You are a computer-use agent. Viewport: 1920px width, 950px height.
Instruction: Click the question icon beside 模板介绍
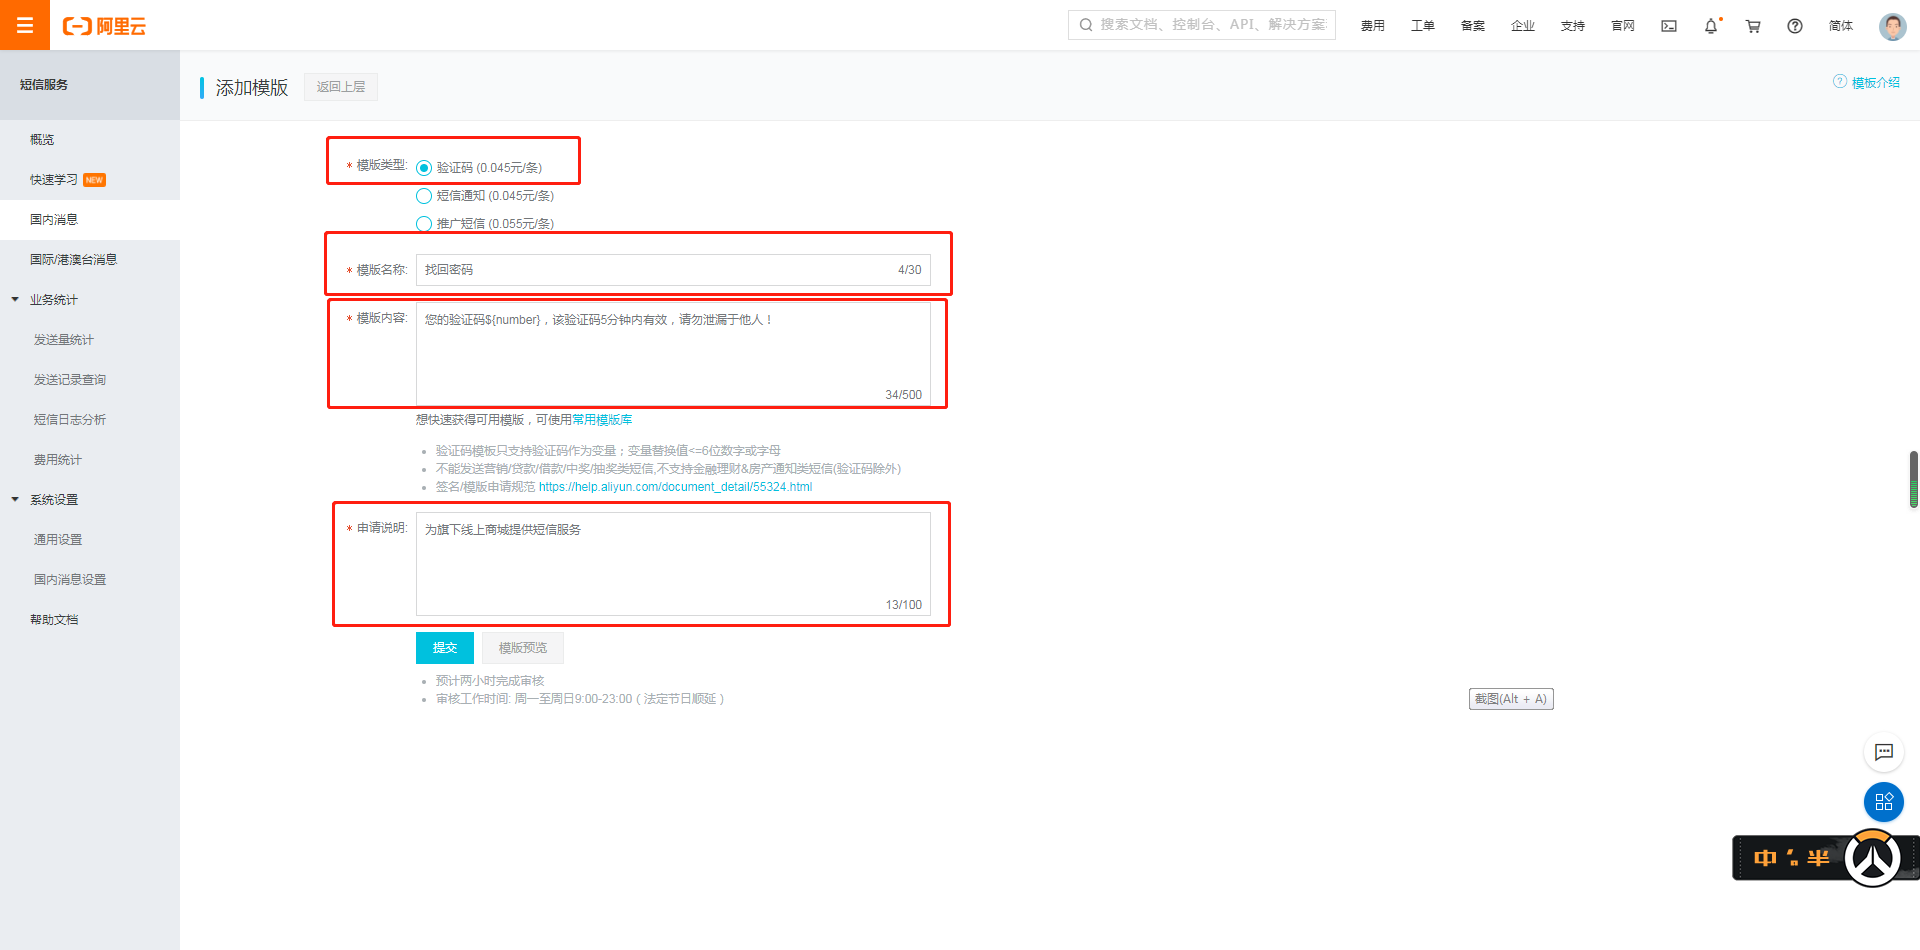(x=1840, y=82)
